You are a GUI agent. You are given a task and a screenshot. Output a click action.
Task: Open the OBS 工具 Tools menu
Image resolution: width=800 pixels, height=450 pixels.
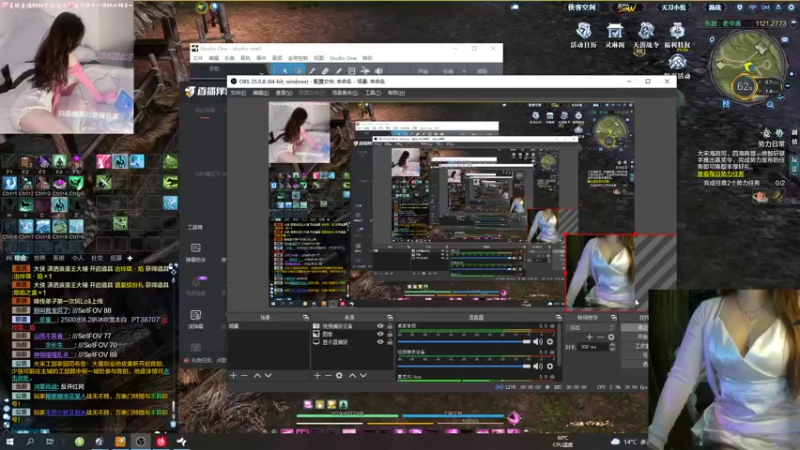click(x=373, y=93)
